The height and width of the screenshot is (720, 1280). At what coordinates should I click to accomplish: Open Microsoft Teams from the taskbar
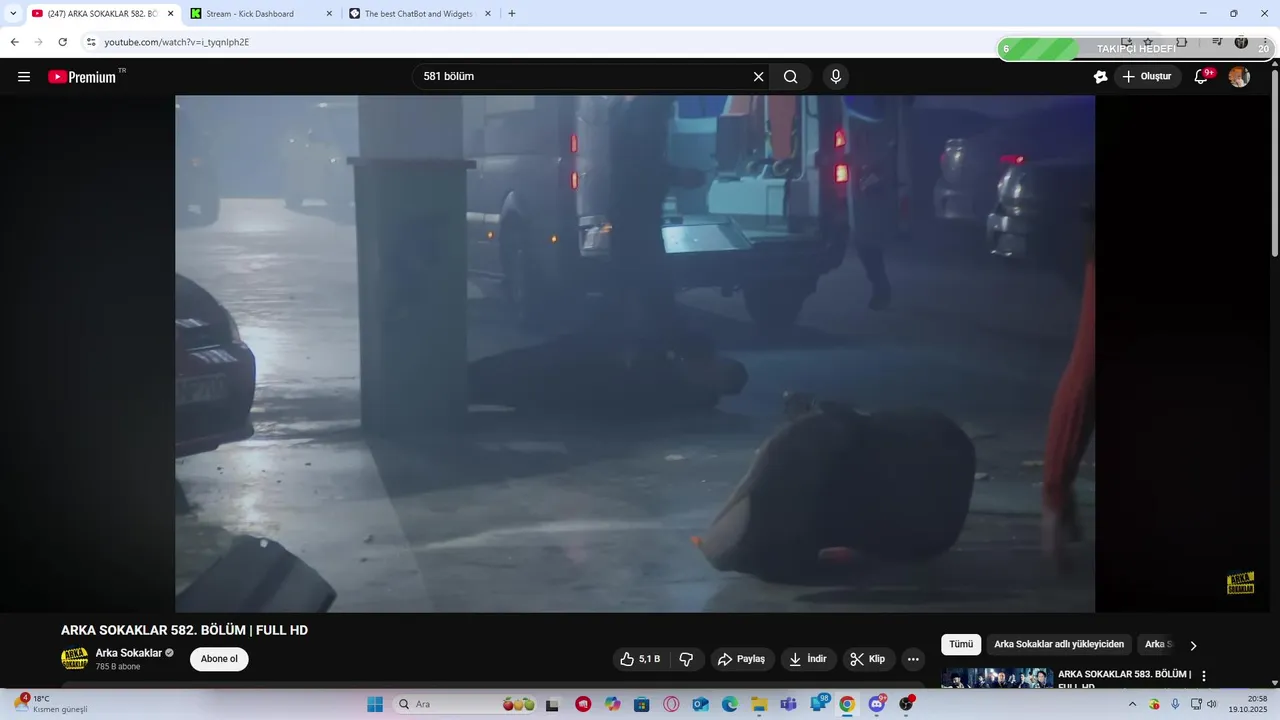pos(788,704)
